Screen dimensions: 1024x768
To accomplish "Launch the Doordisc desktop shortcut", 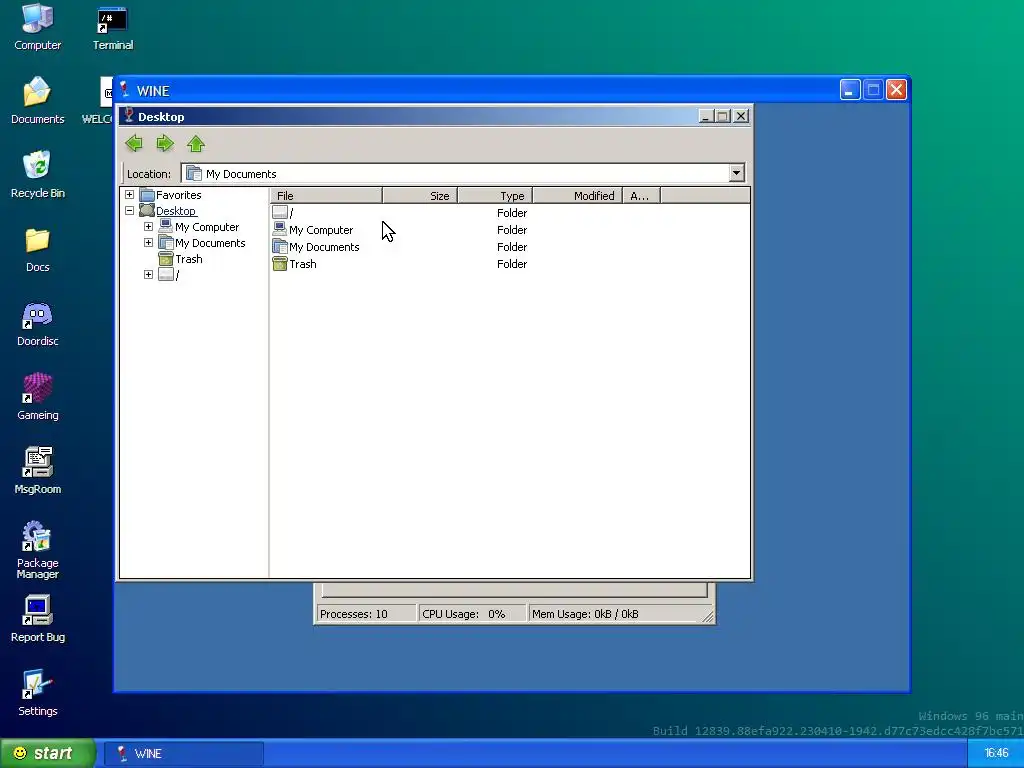I will click(37, 323).
